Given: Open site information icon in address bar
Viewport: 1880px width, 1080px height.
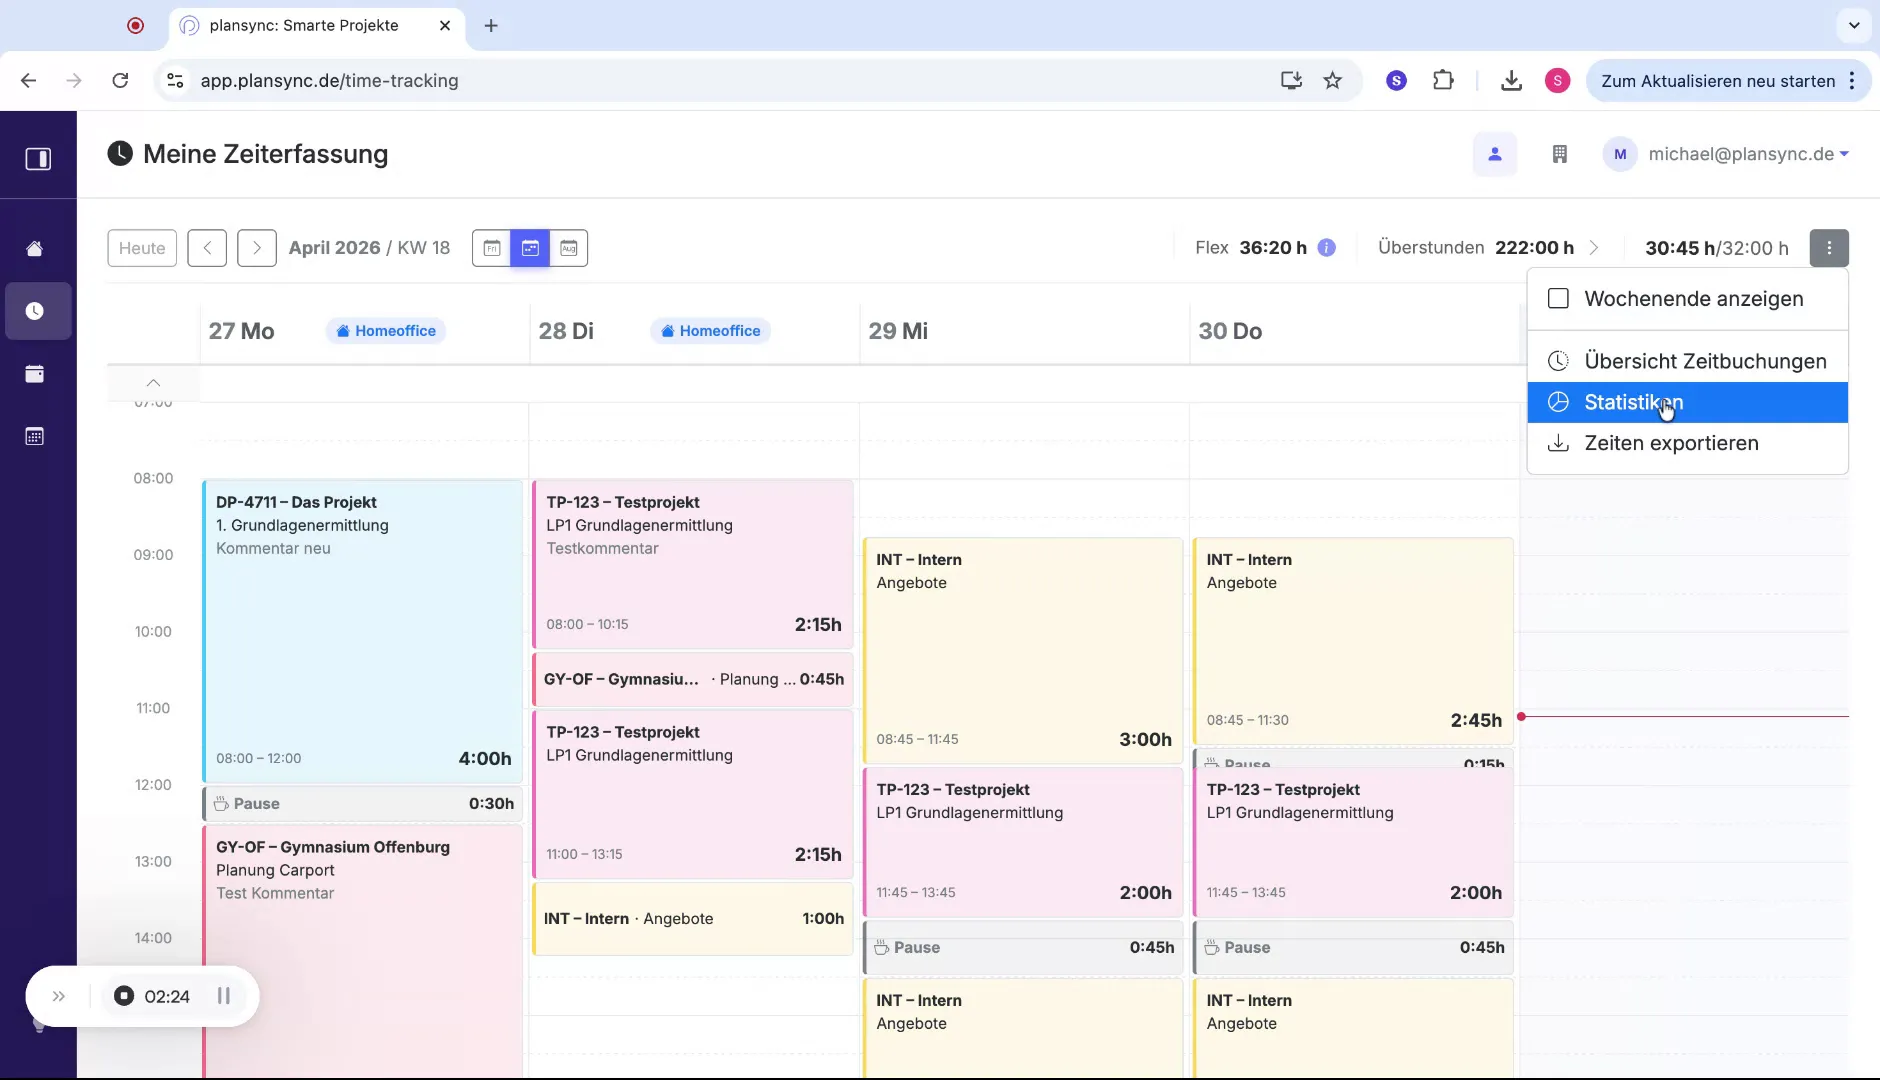Looking at the screenshot, I should tap(175, 81).
